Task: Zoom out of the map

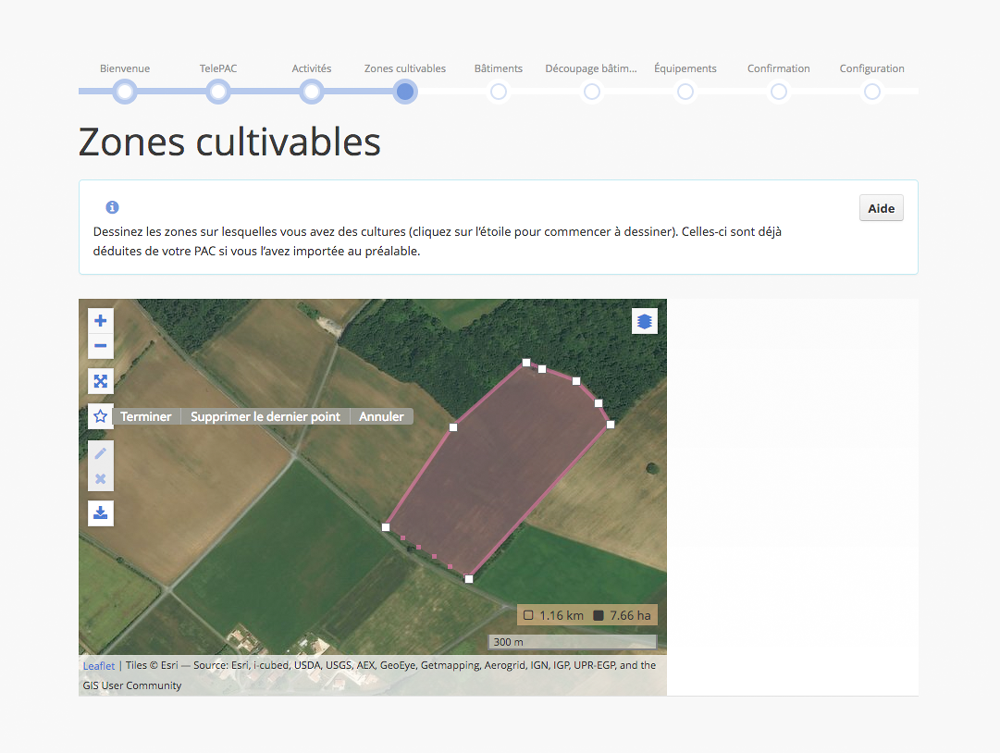Action: point(100,346)
